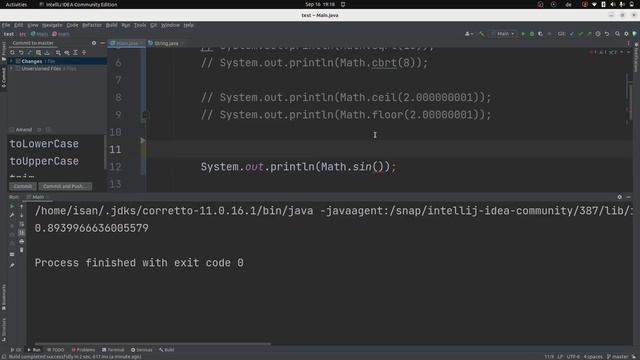The image size is (640, 360).
Task: Open Run panel settings gear
Action: (619, 197)
